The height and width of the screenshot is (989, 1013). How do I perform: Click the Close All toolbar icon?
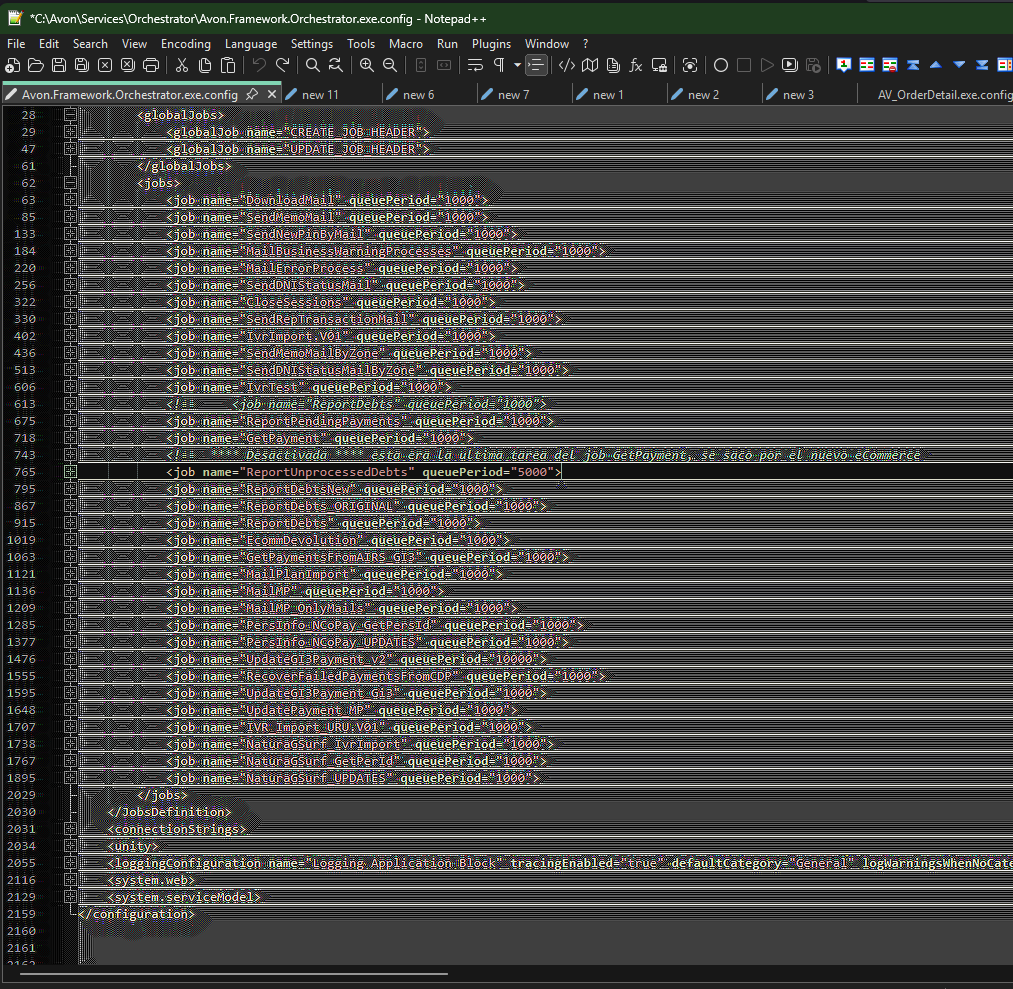click(x=128, y=65)
